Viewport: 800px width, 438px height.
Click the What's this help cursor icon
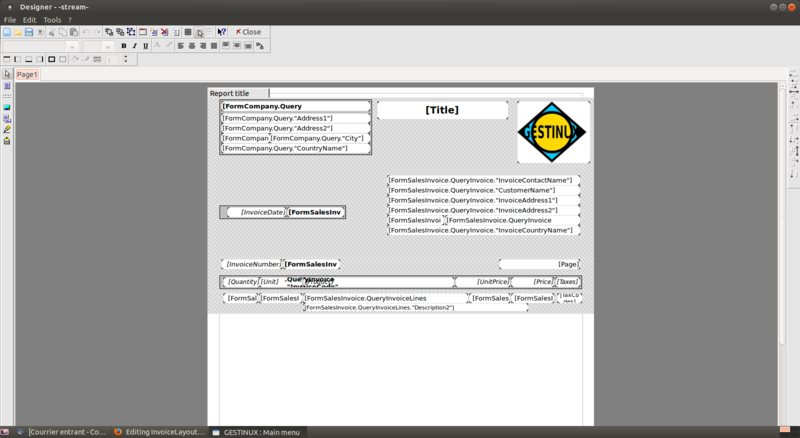(221, 32)
